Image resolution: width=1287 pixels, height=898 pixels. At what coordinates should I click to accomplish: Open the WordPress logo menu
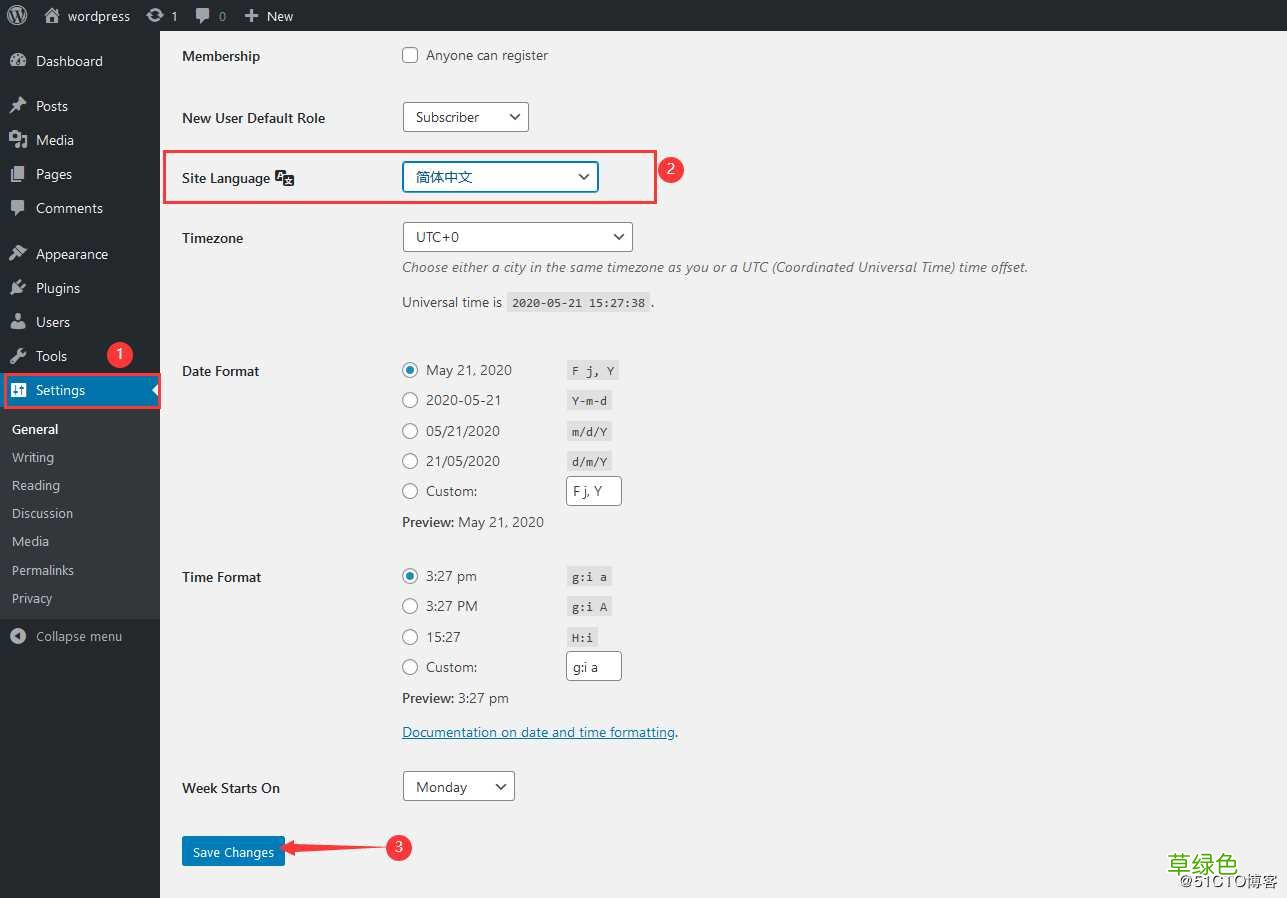[16, 15]
